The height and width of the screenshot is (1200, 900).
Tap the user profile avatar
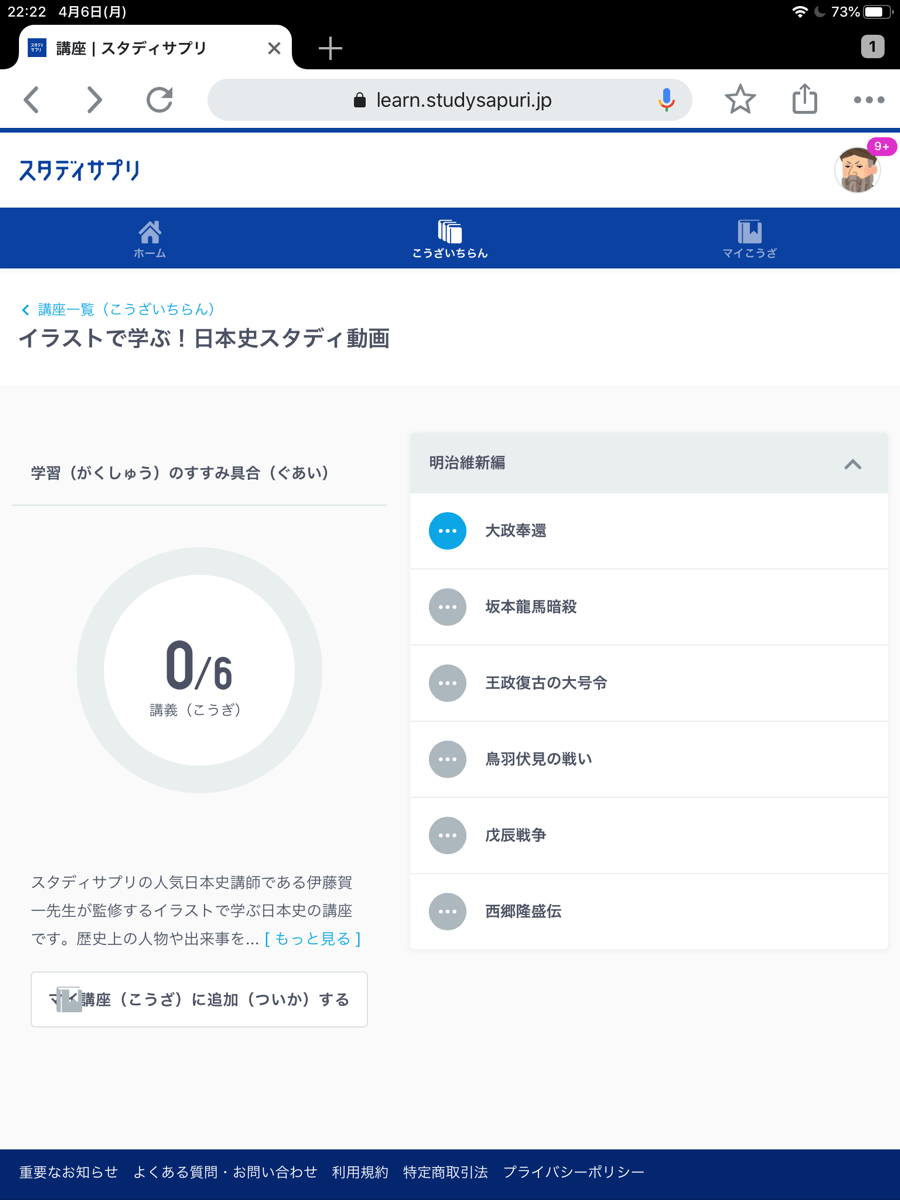858,170
